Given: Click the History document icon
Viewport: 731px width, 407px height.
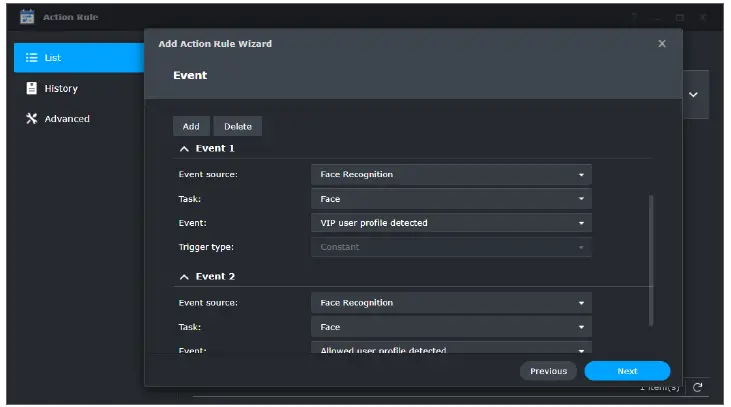Looking at the screenshot, I should [x=31, y=88].
